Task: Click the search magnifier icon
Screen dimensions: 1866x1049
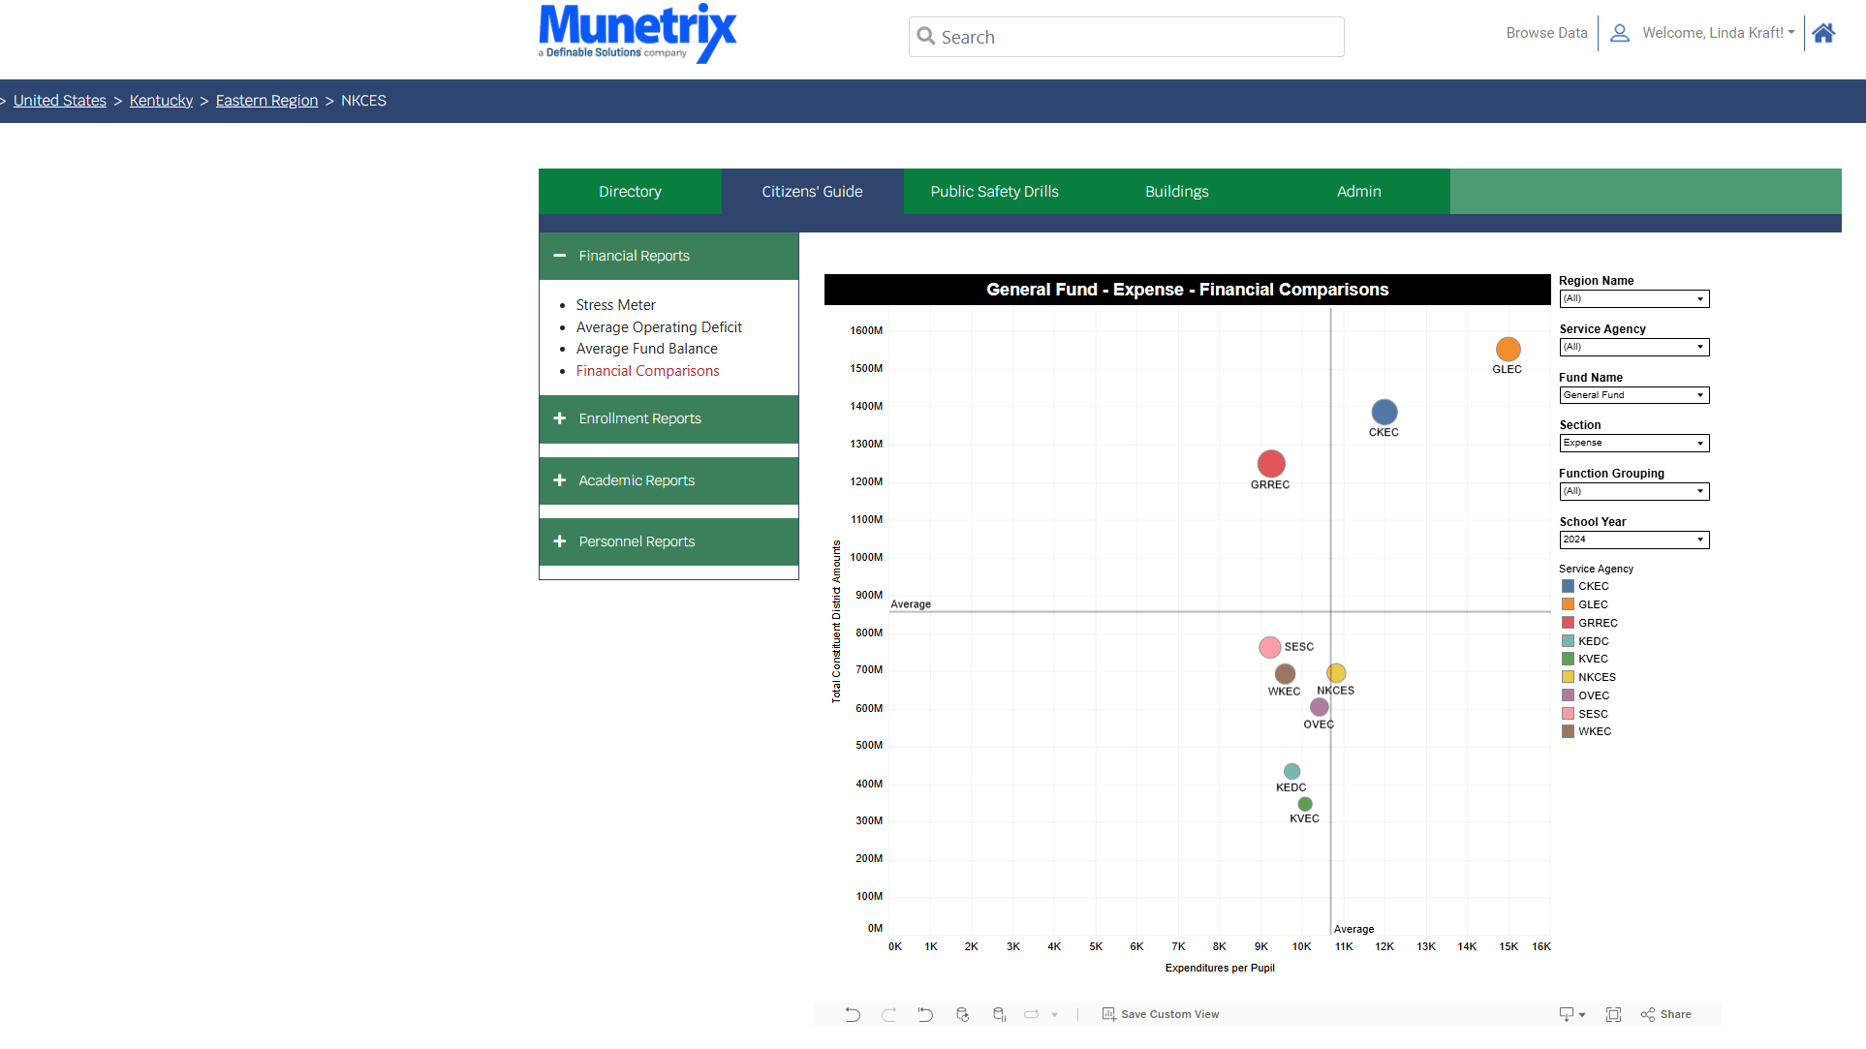Action: (x=926, y=37)
